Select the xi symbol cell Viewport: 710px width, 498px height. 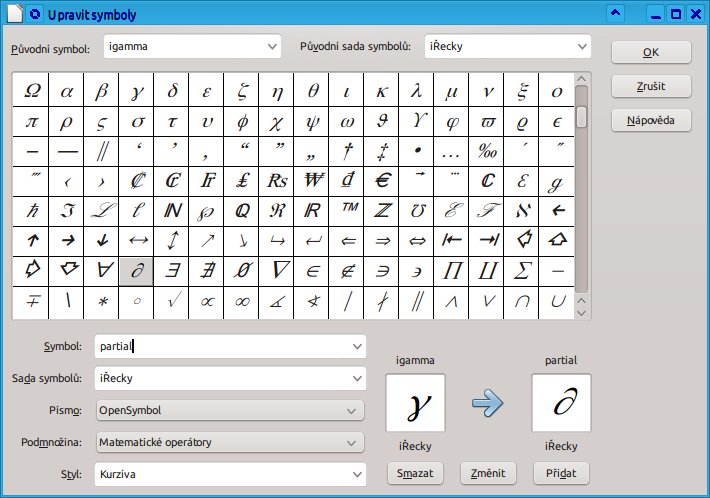[522, 91]
